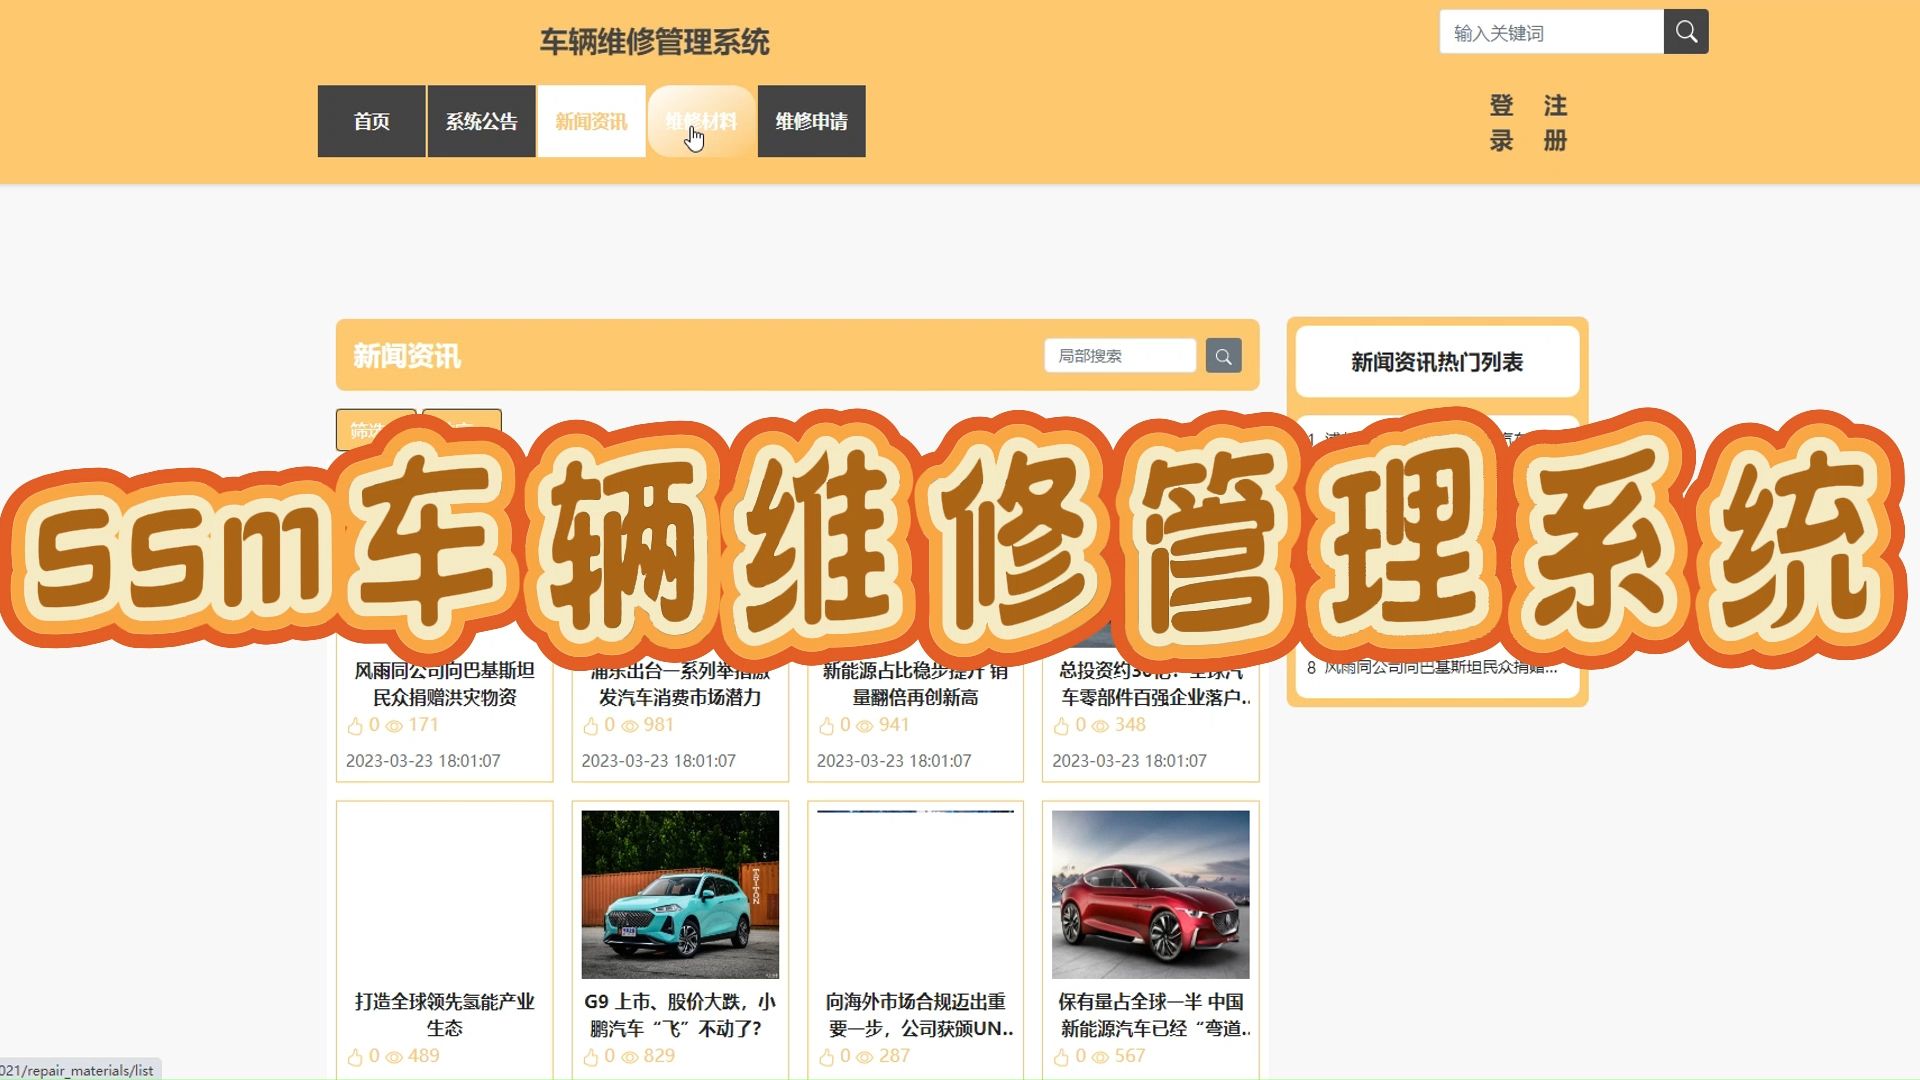Image resolution: width=1920 pixels, height=1080 pixels.
Task: Click the thumbs-up icon on '风雨同公司向巴基斯坦' news card
Action: (x=355, y=726)
